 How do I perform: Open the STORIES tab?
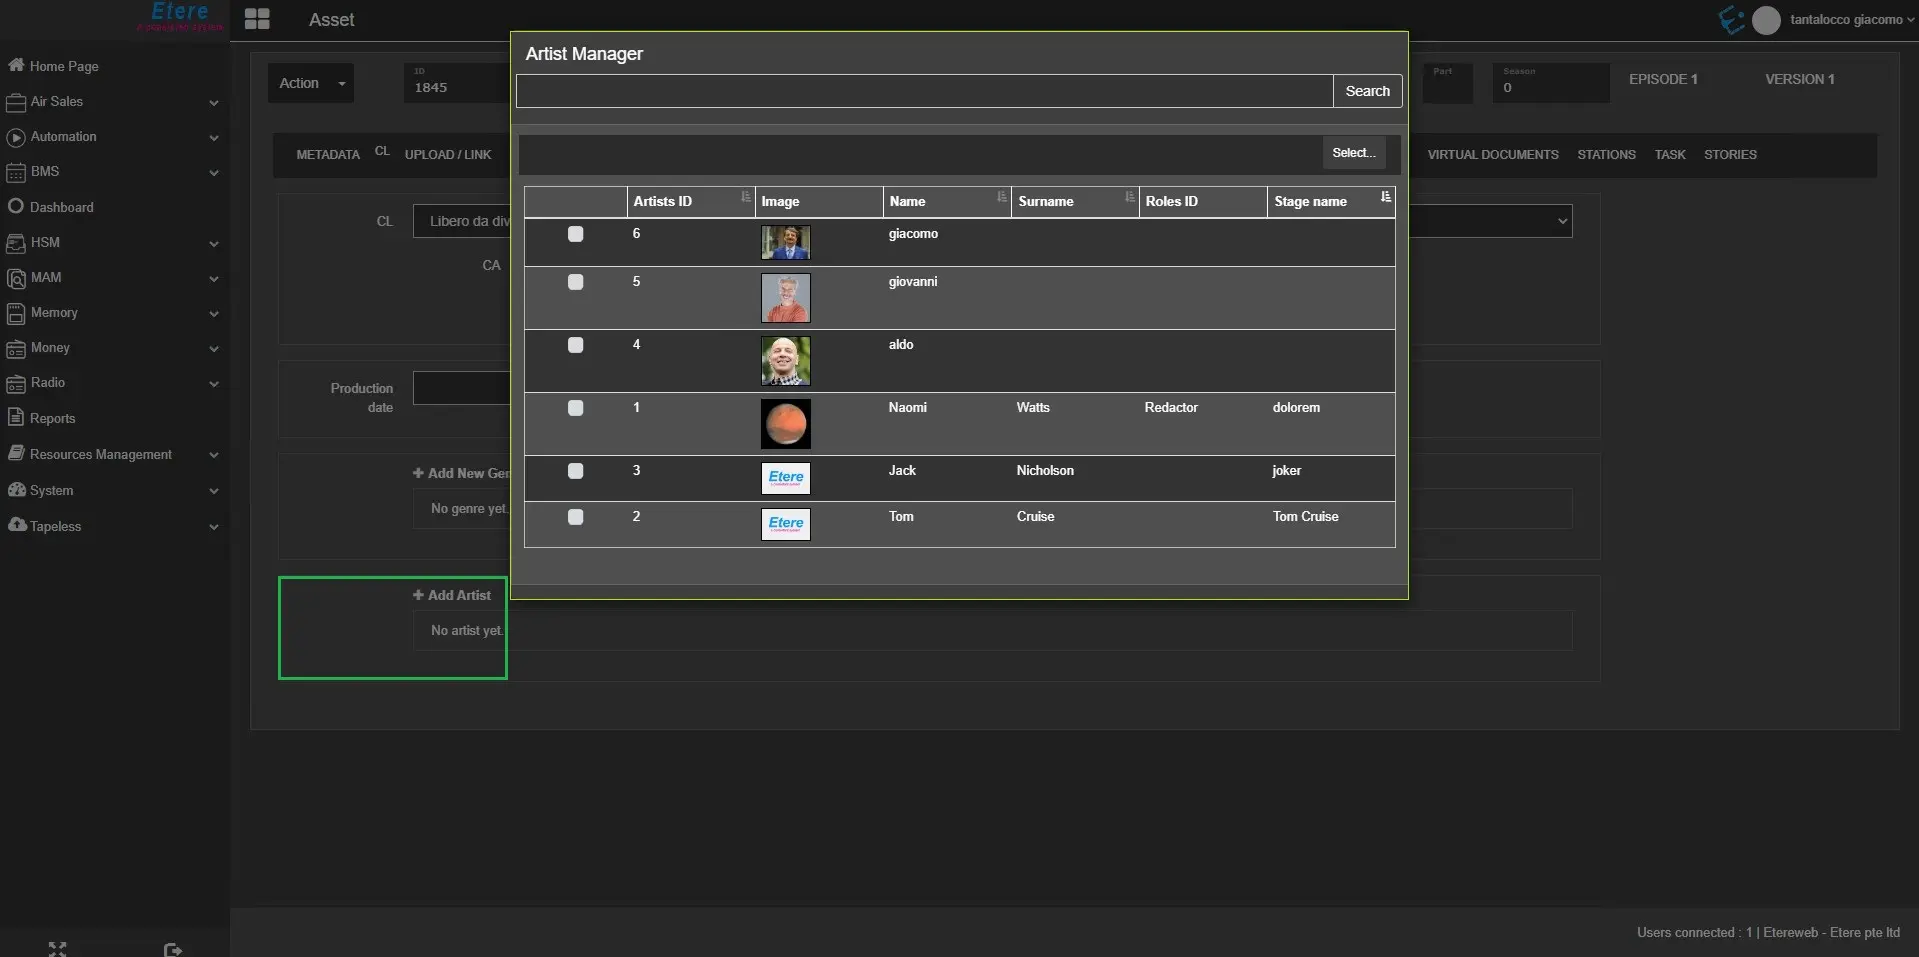point(1730,155)
